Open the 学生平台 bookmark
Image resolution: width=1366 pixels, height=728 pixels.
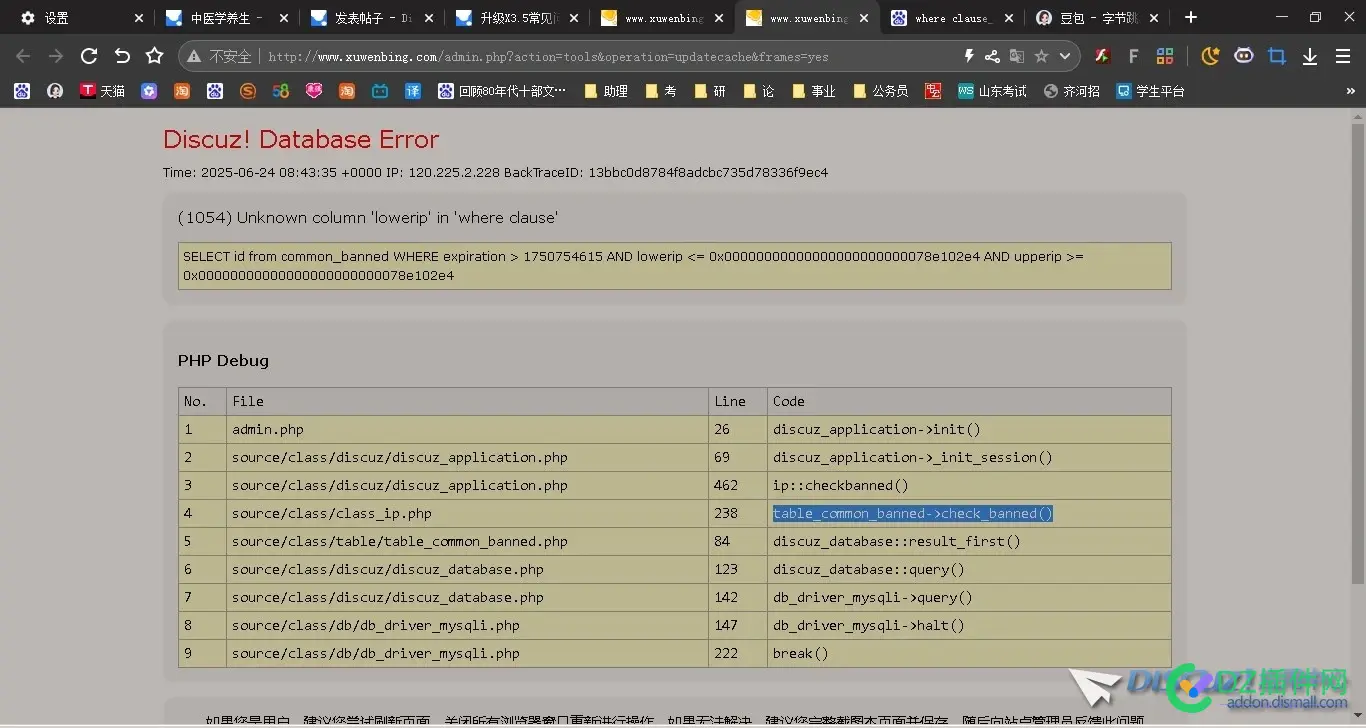[1150, 91]
